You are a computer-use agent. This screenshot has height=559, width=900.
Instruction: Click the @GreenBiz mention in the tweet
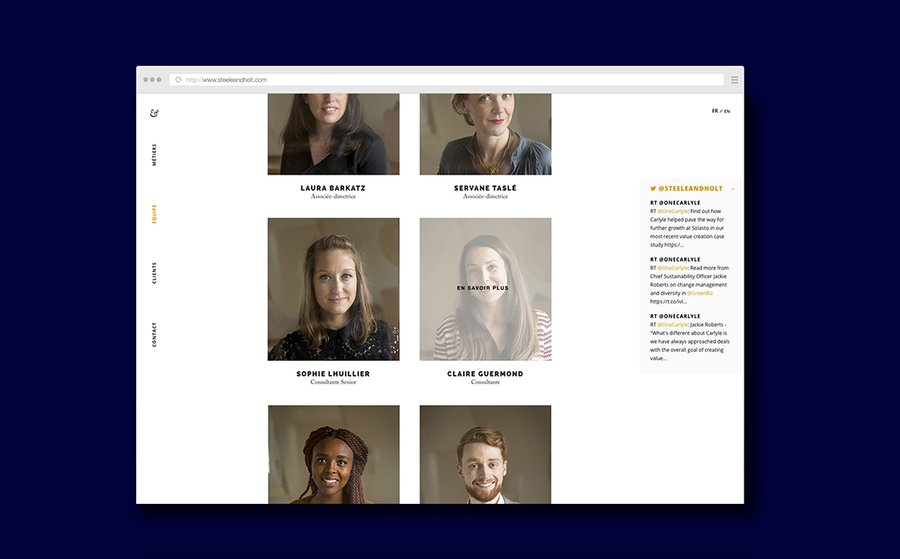pos(700,293)
